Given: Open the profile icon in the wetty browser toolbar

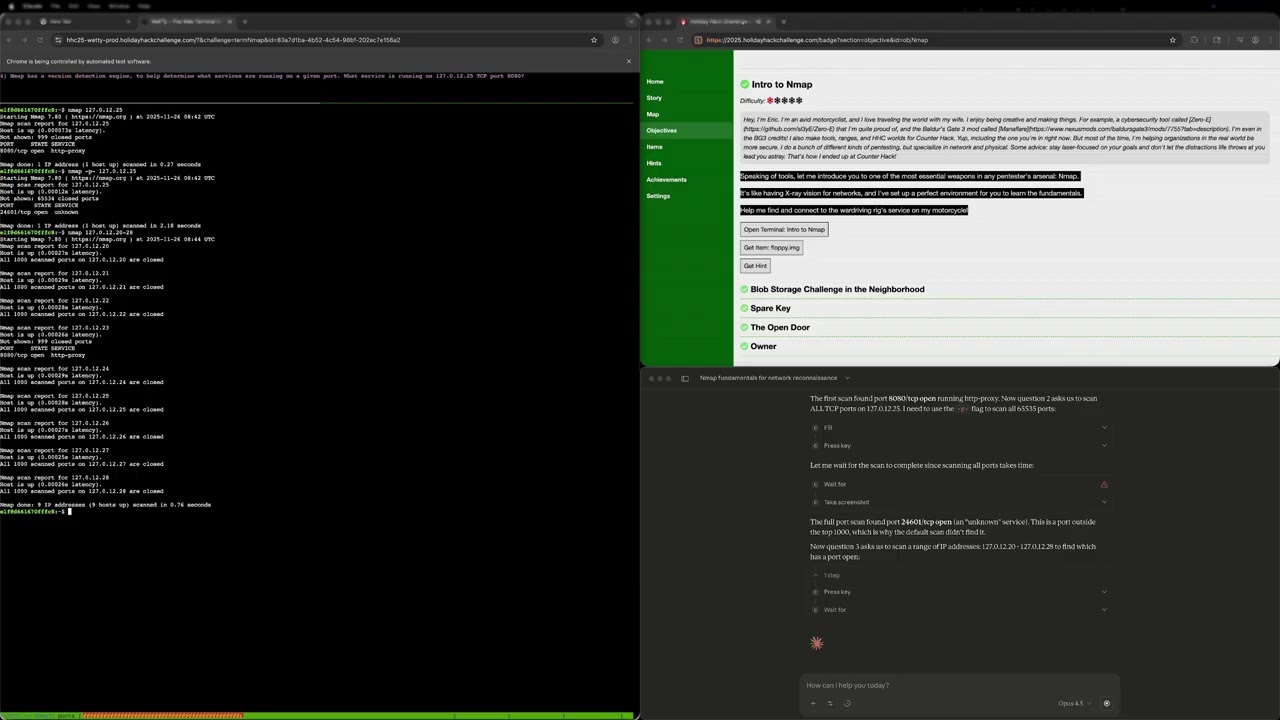Looking at the screenshot, I should pyautogui.click(x=615, y=40).
